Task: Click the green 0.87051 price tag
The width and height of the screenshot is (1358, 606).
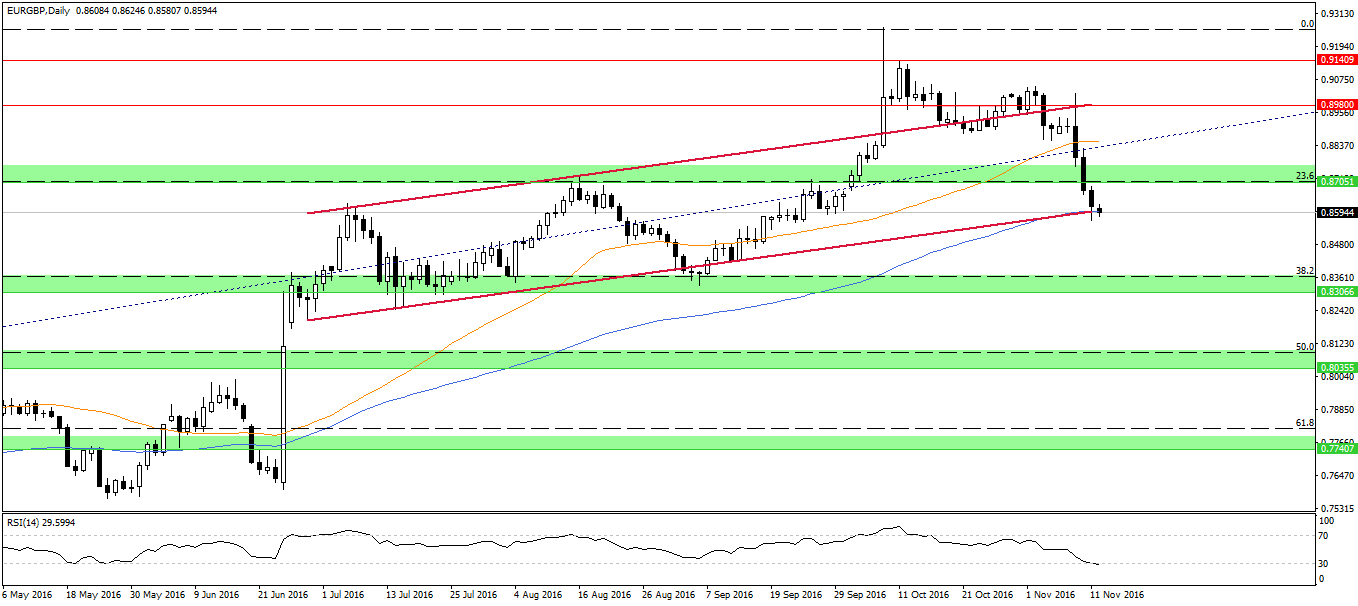Action: (1335, 182)
